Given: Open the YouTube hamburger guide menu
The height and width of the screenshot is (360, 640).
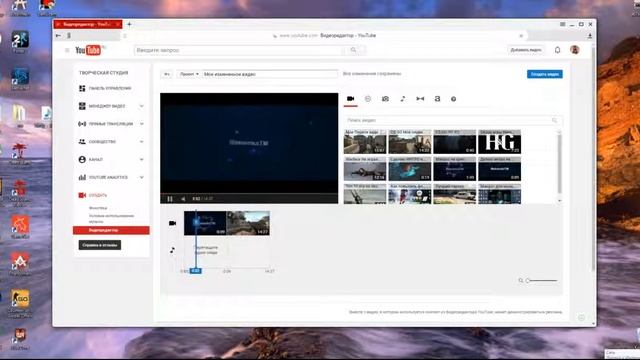Looking at the screenshot, I should coord(67,50).
